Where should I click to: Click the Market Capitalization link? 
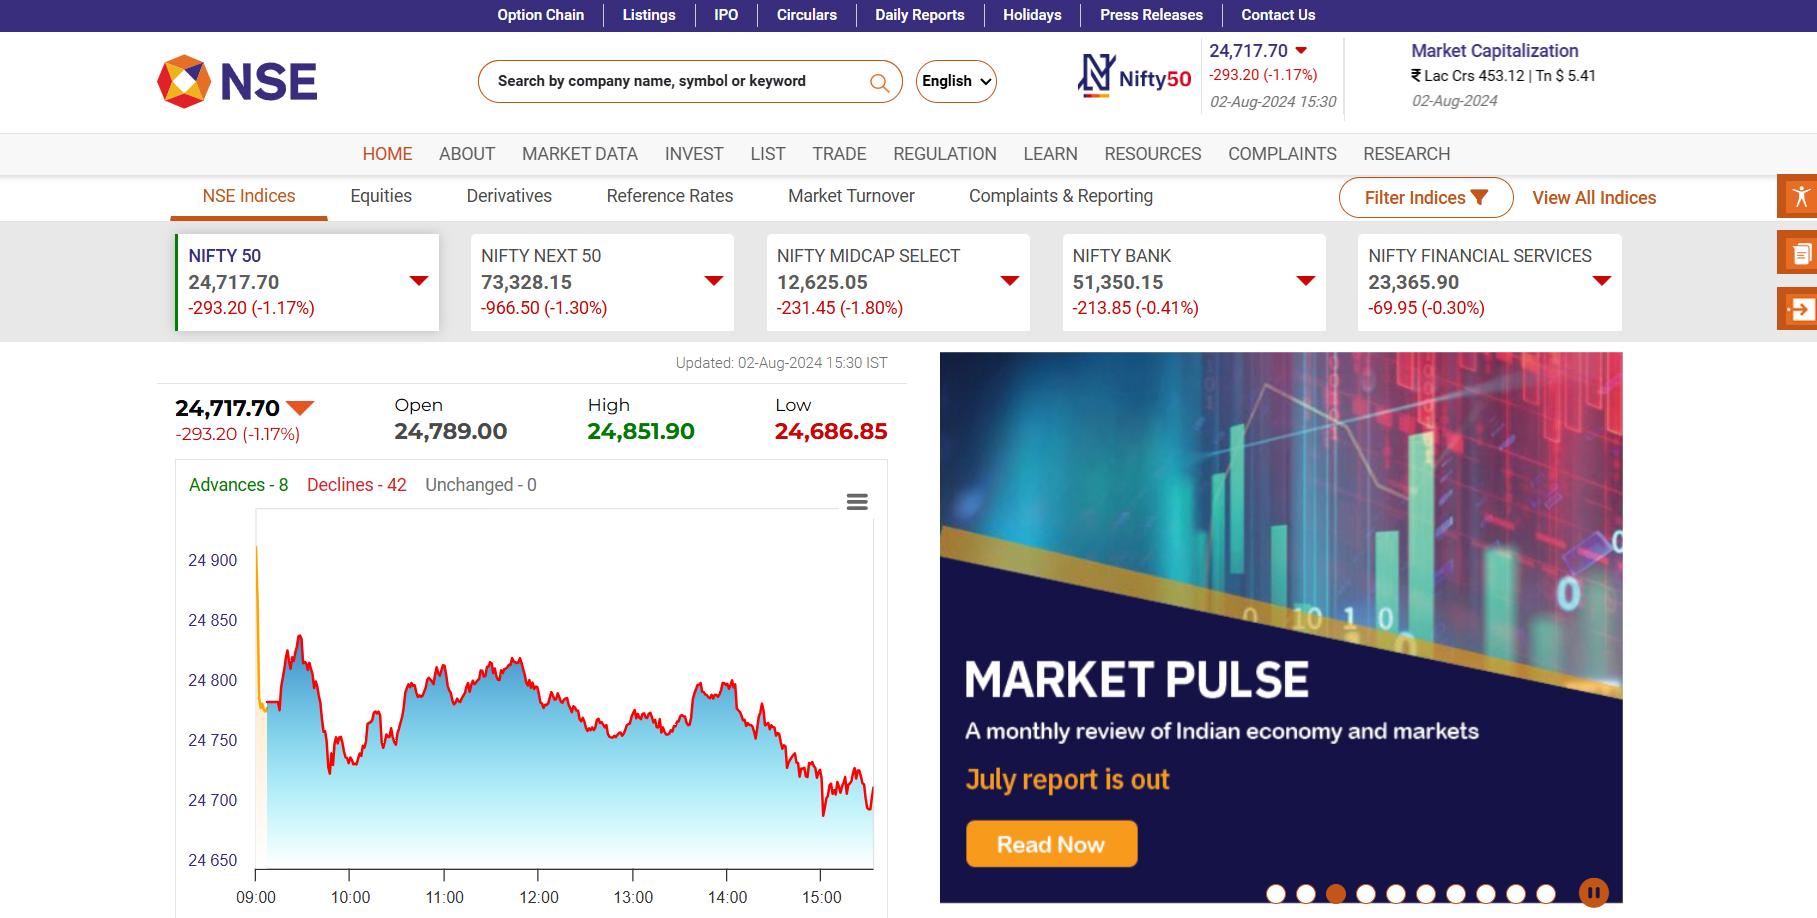[1494, 51]
